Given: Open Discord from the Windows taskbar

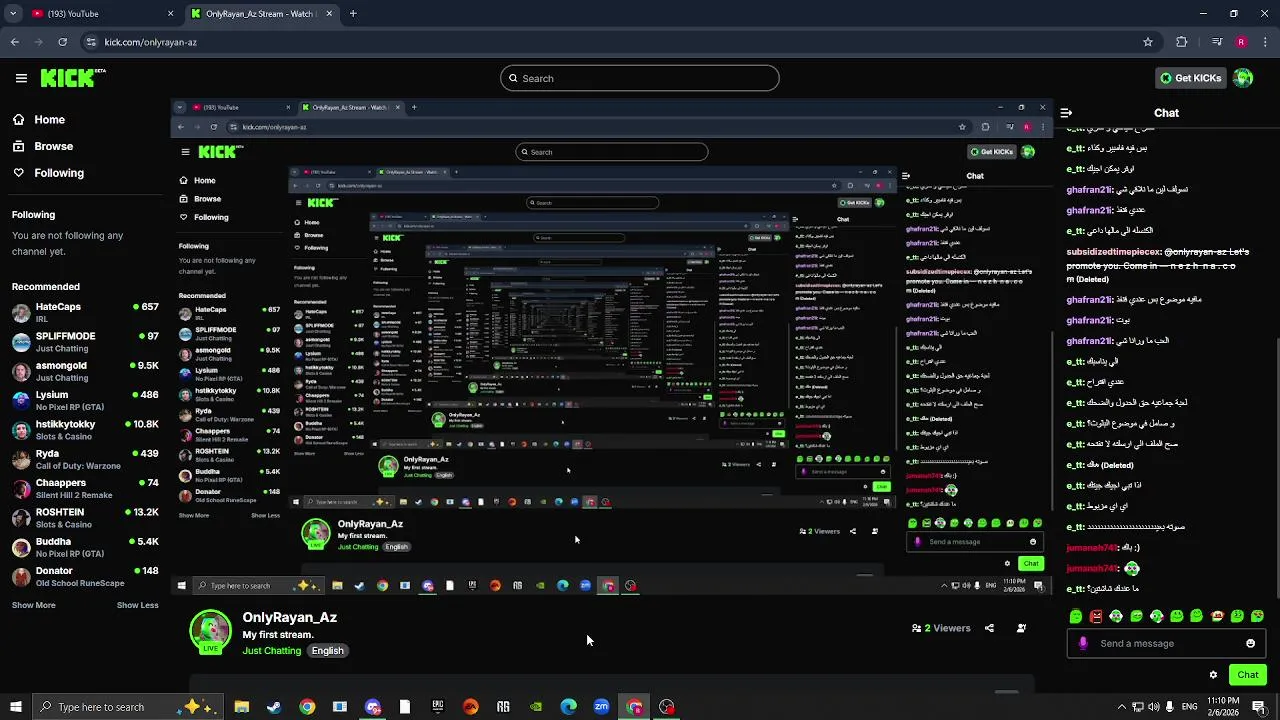Looking at the screenshot, I should click(x=373, y=707).
